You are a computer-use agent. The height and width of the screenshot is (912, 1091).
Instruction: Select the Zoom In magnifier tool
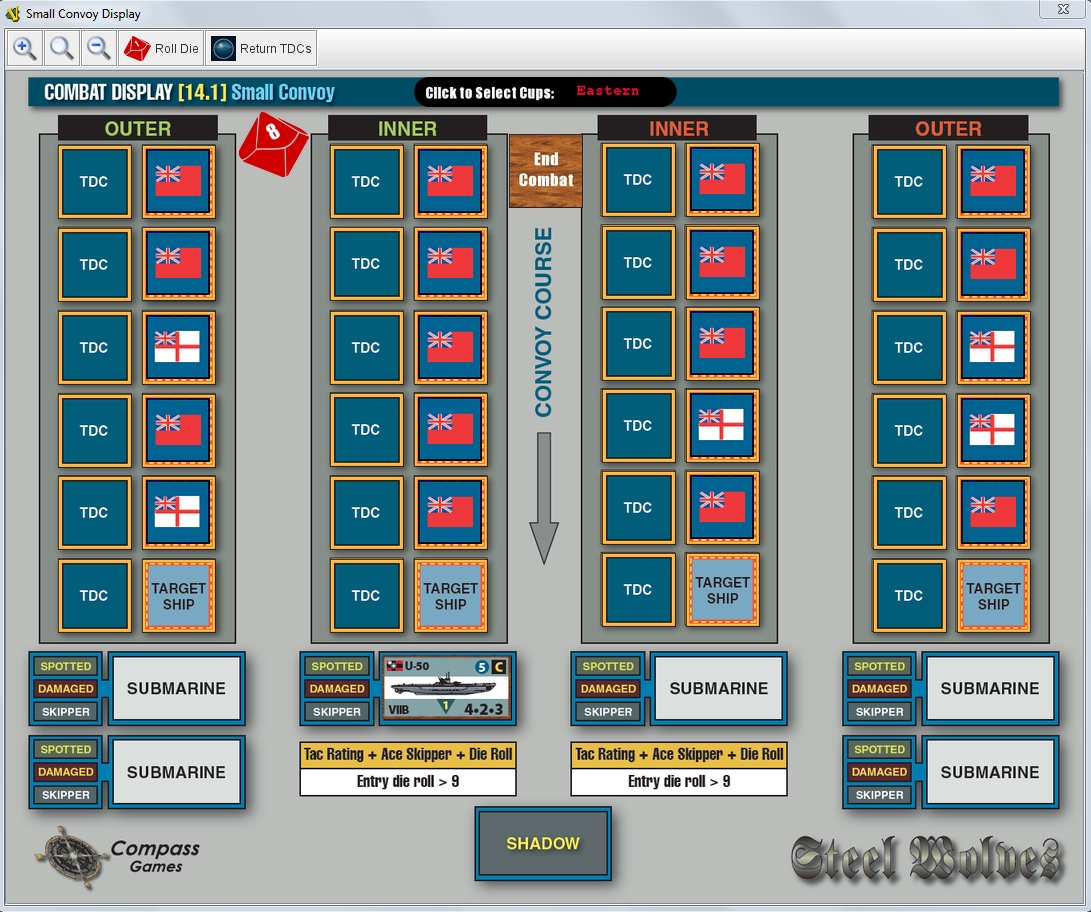coord(24,47)
